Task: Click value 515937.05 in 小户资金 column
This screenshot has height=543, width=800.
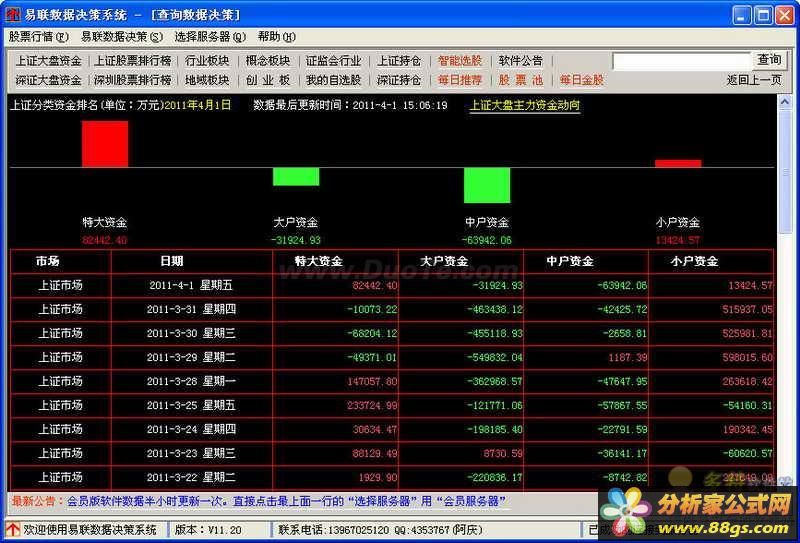Action: [x=747, y=310]
